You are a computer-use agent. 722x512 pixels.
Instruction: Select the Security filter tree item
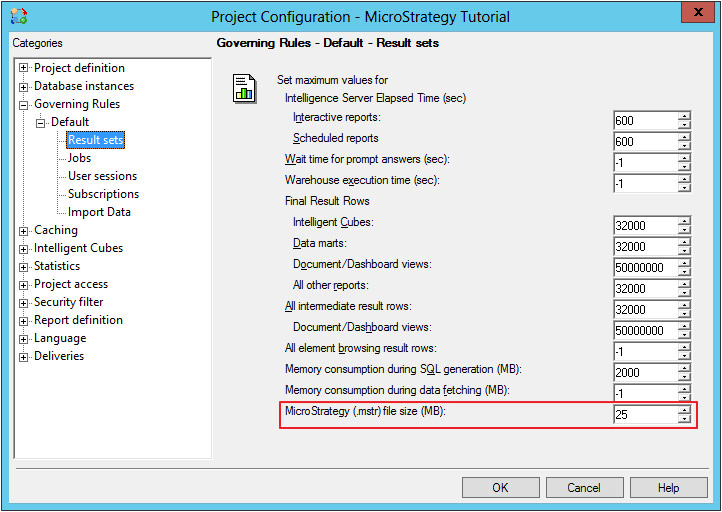pyautogui.click(x=69, y=302)
